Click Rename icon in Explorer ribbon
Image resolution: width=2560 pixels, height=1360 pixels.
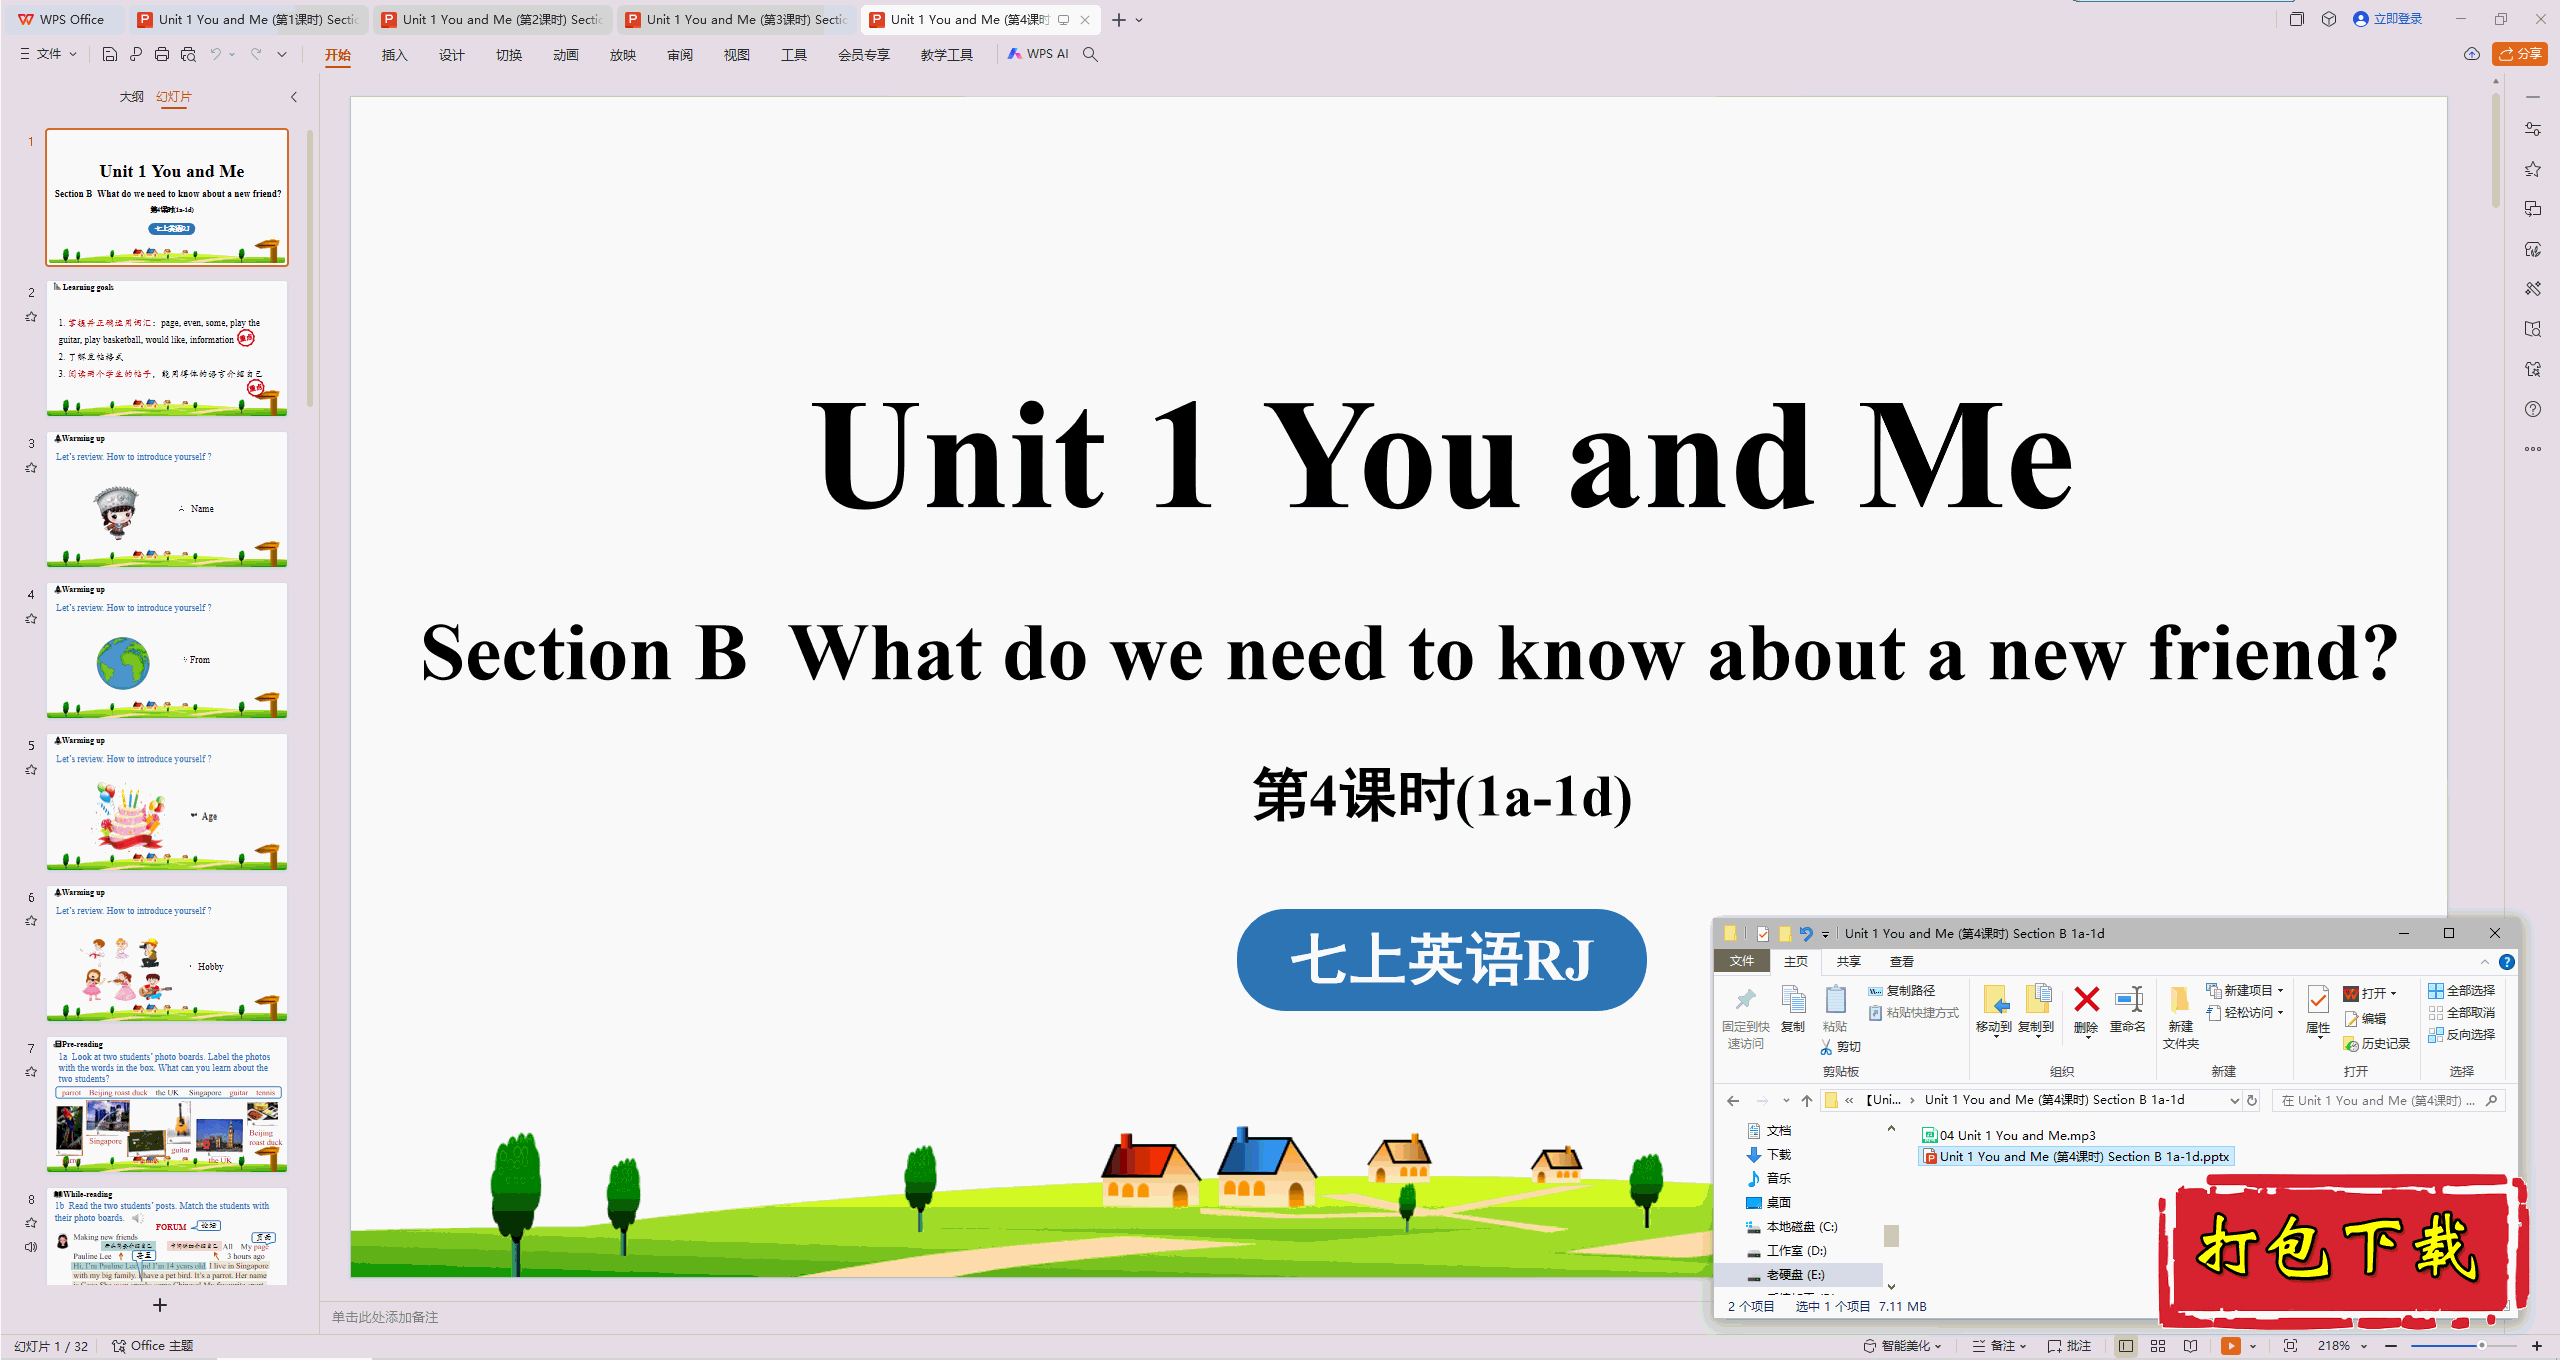2128,1009
